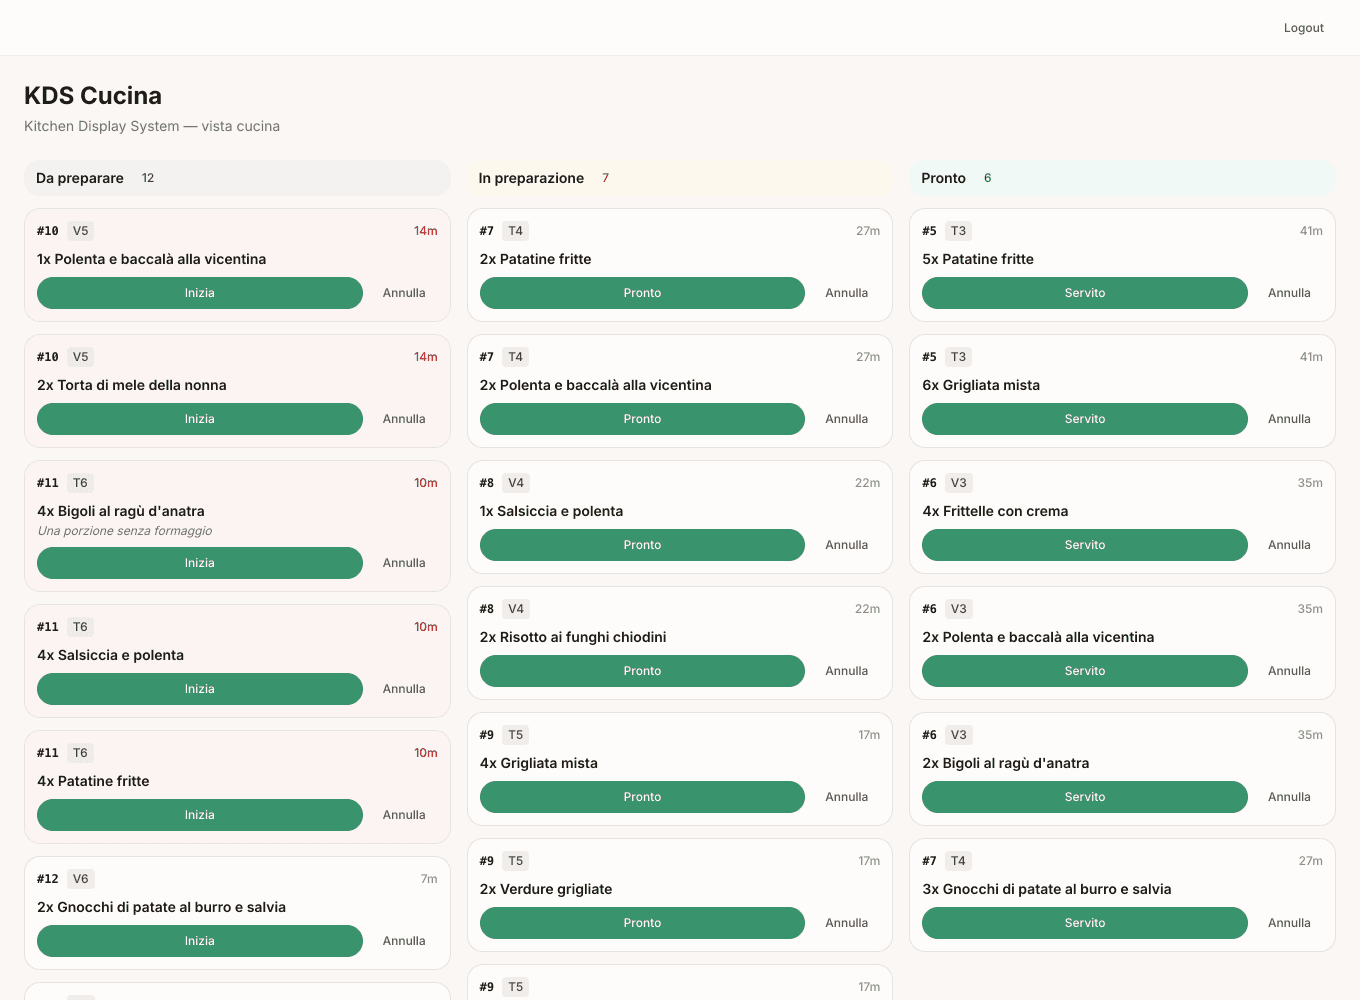Cancel 4x Frittelle con crema
Image resolution: width=1360 pixels, height=1000 pixels.
[x=1289, y=545]
